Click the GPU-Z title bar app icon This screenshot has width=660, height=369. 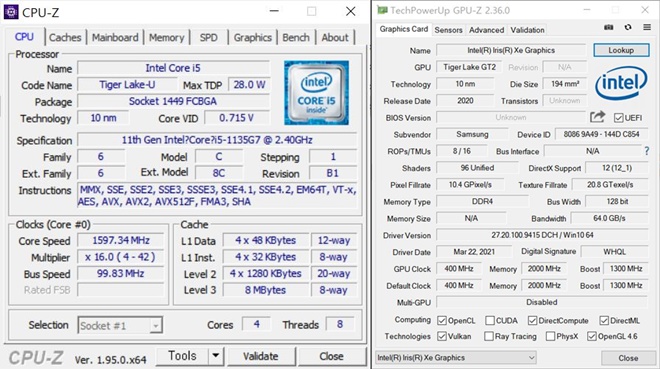382,10
